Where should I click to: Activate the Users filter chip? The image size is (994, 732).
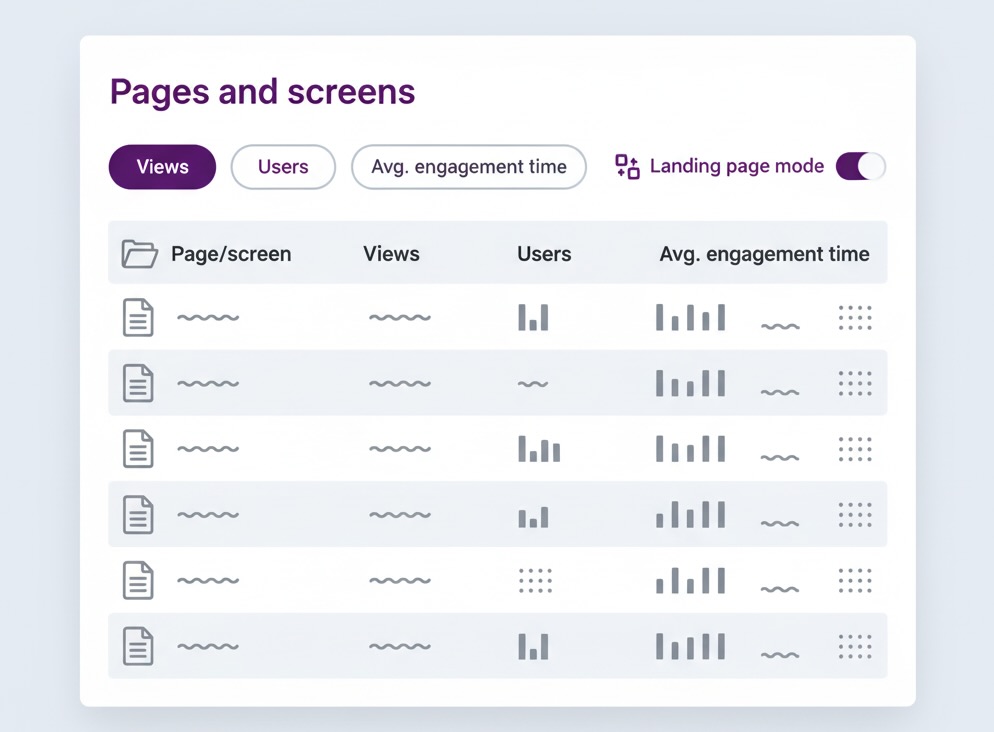tap(283, 166)
